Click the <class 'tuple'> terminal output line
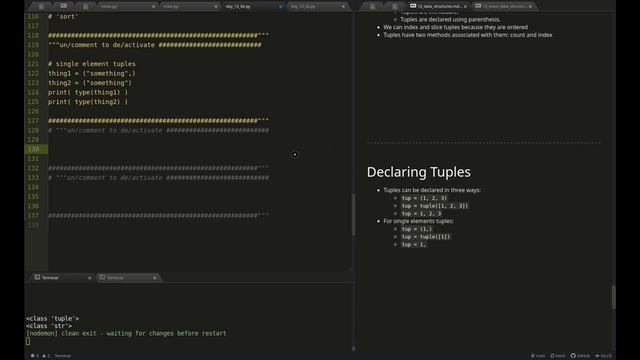The height and width of the screenshot is (360, 640). tap(53, 318)
